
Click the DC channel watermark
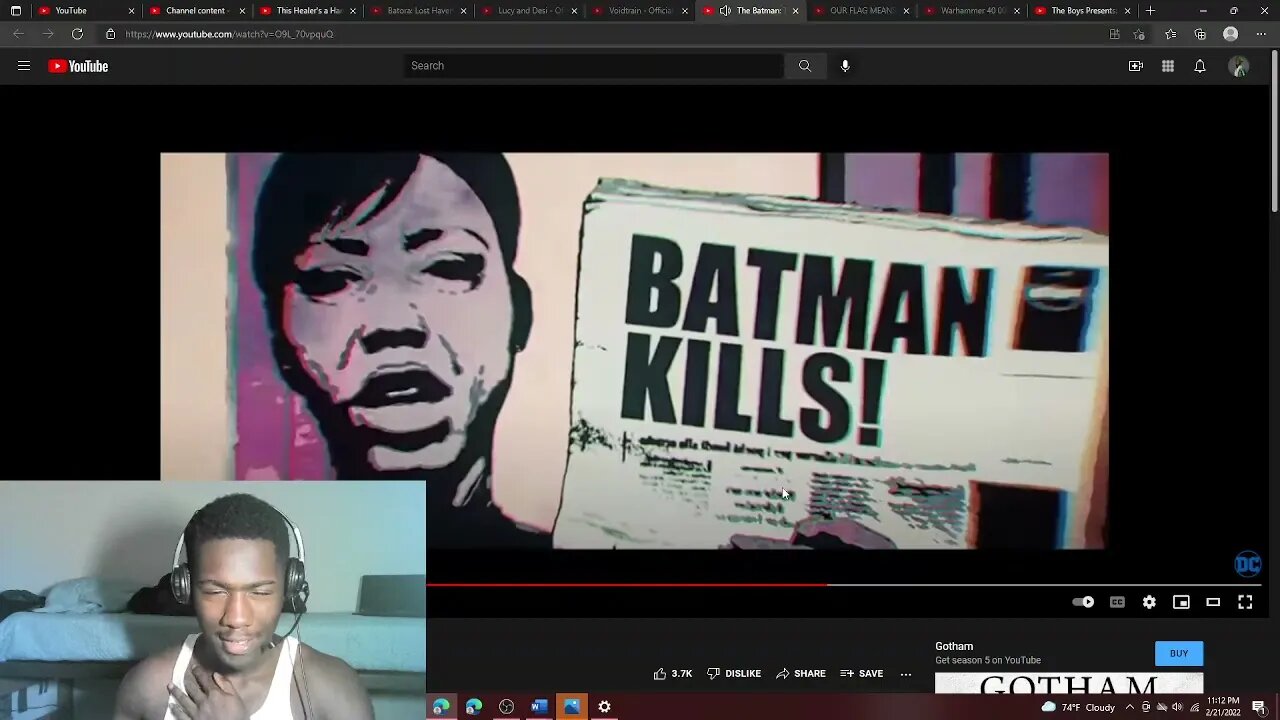pos(1248,564)
